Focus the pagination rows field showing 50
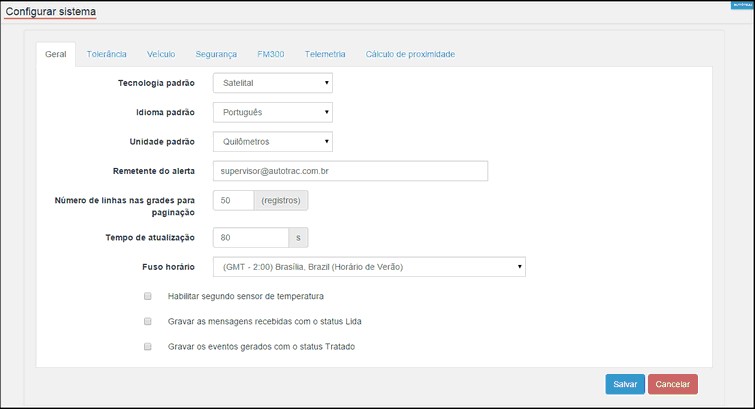Screen dimensions: 755x409 coord(234,200)
